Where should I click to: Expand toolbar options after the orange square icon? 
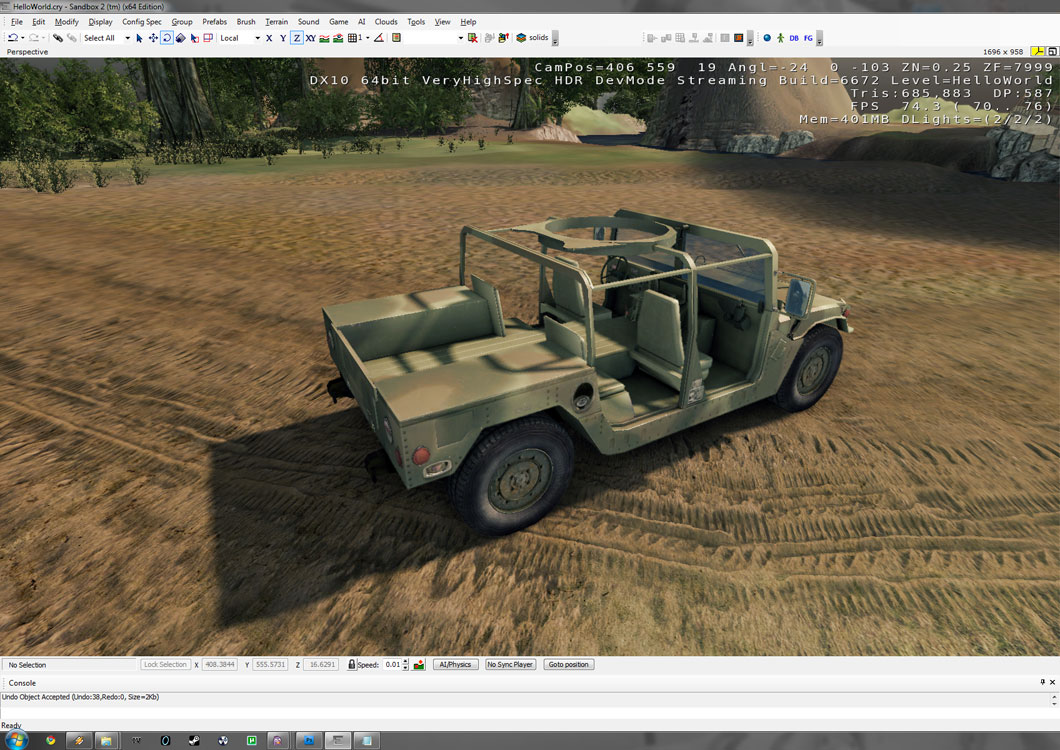tap(750, 38)
